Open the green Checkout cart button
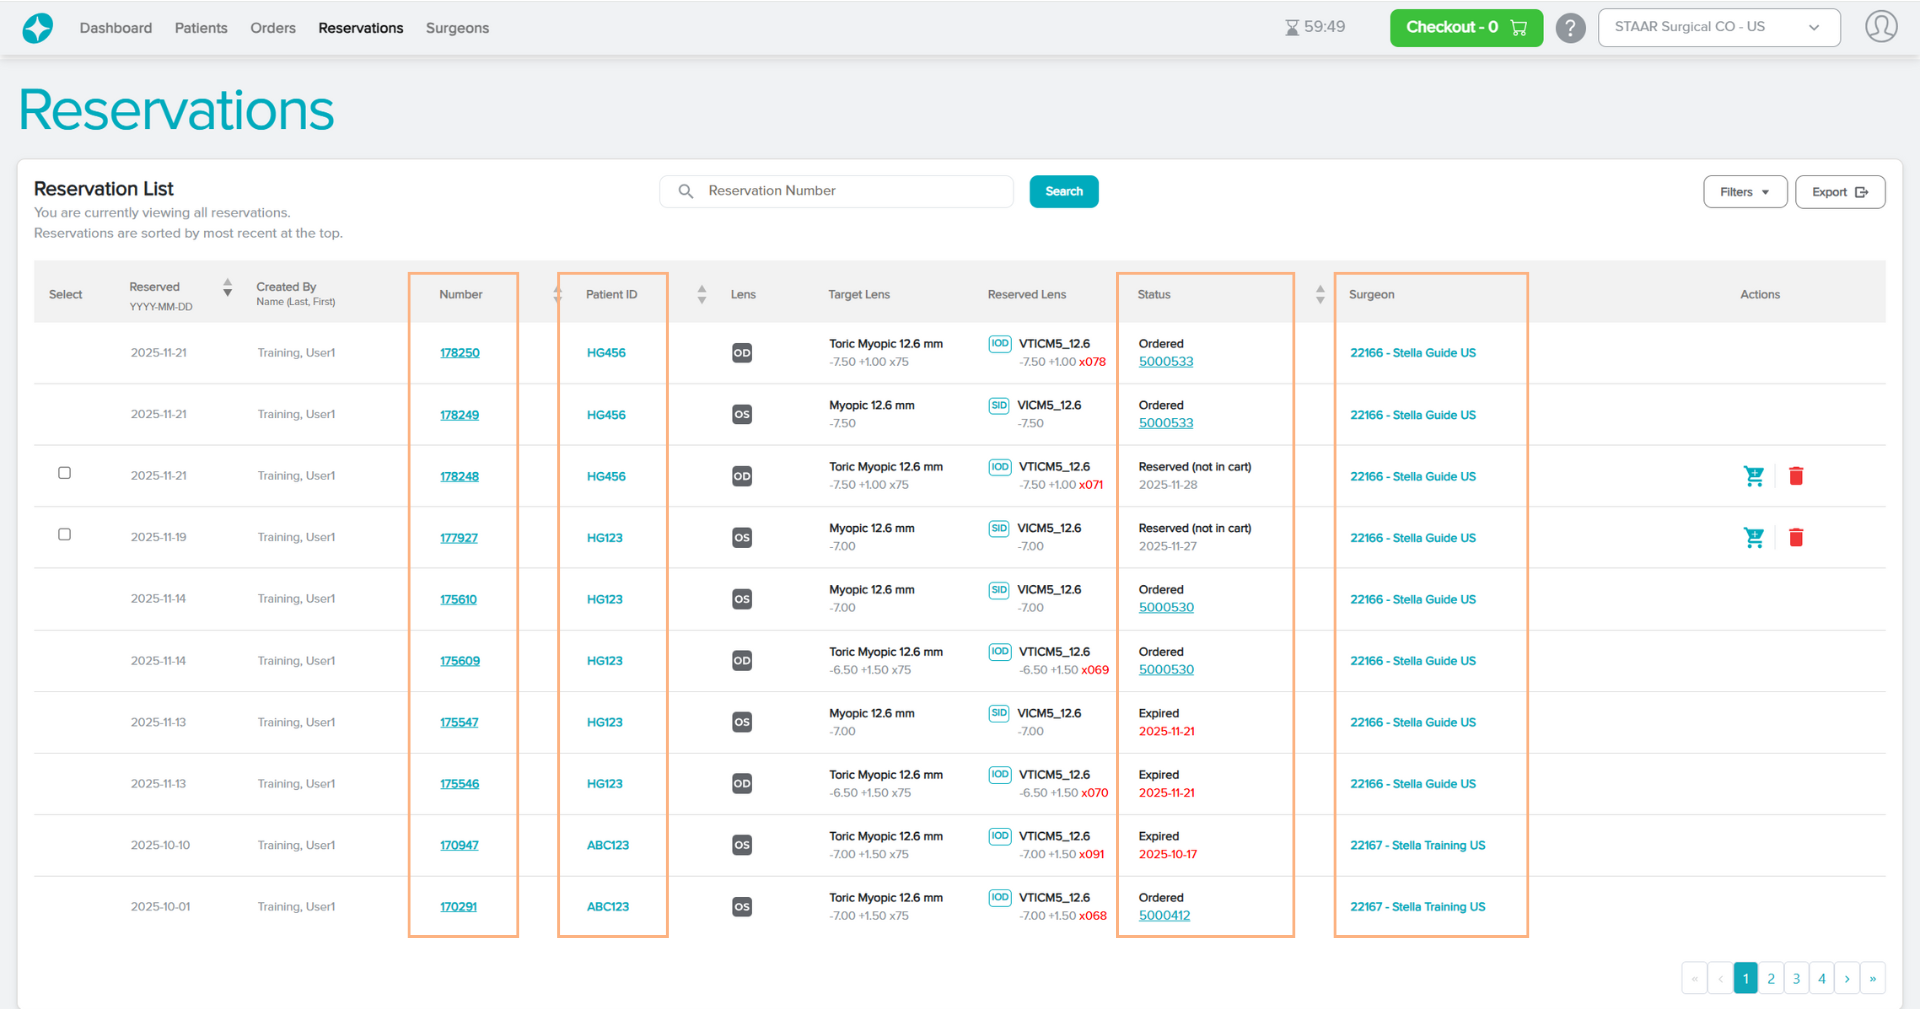This screenshot has width=1920, height=1009. click(x=1465, y=27)
